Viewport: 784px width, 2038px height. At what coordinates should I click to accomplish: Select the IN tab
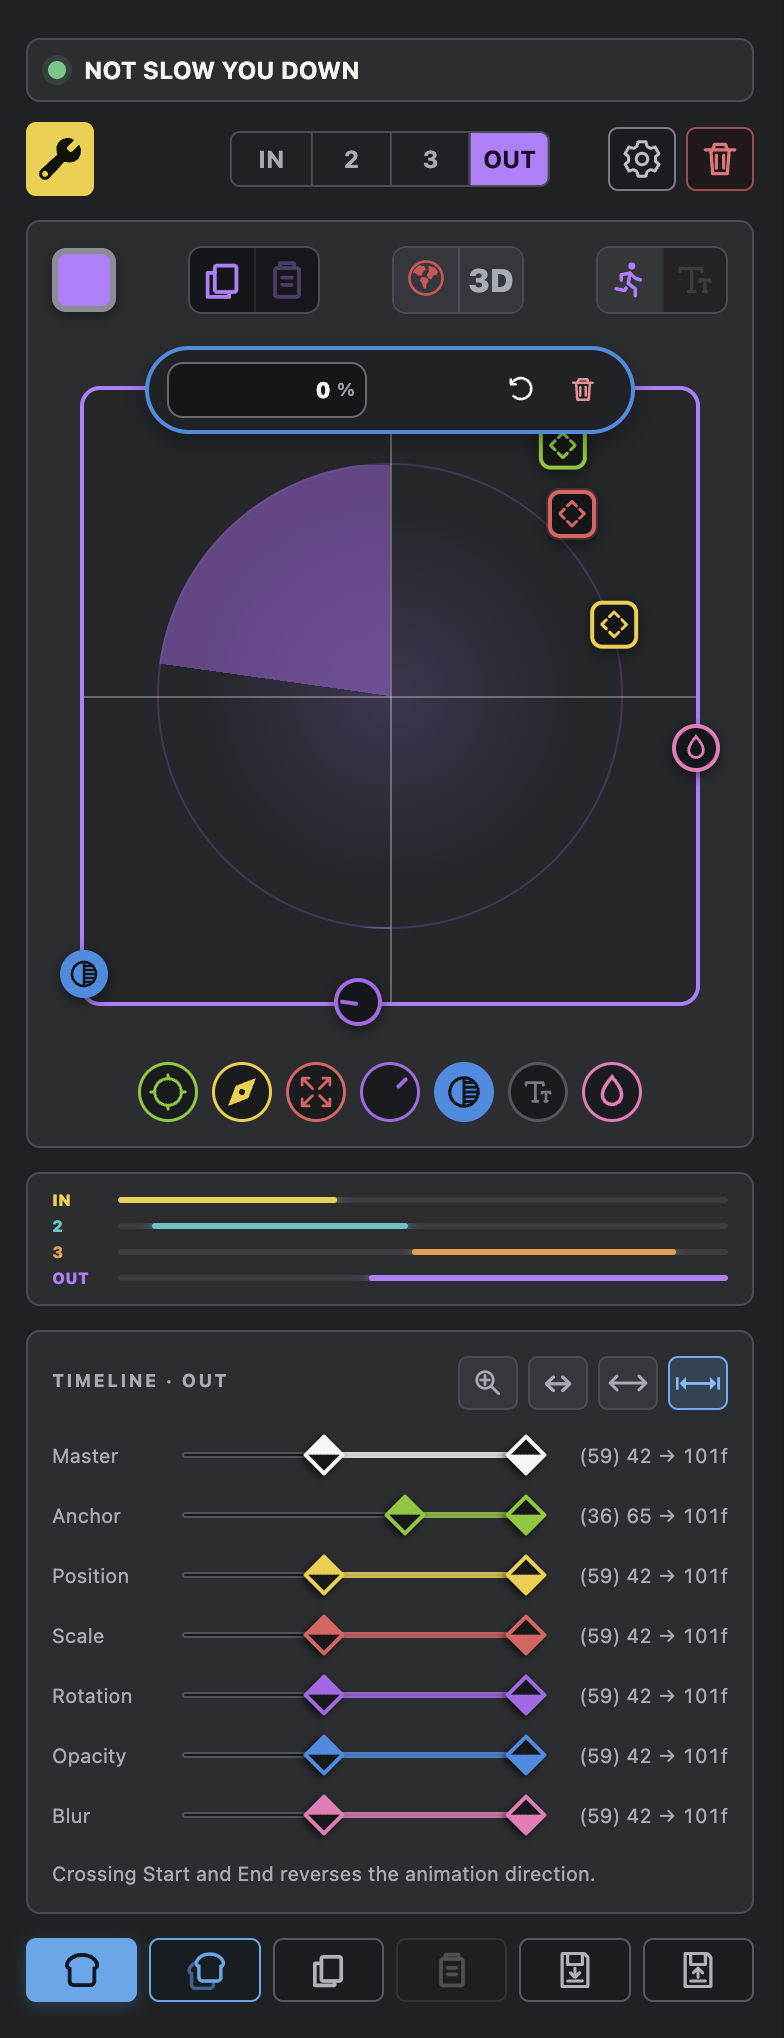tap(271, 159)
